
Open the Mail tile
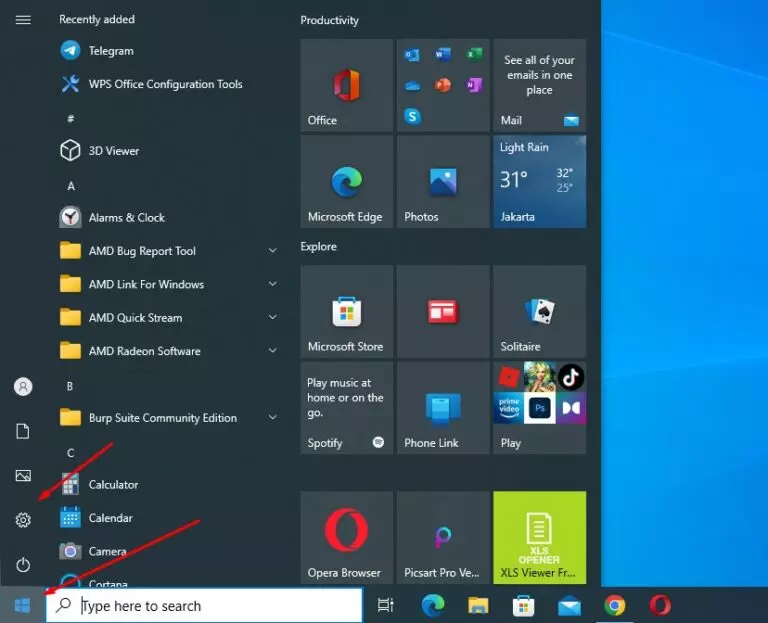coord(539,85)
